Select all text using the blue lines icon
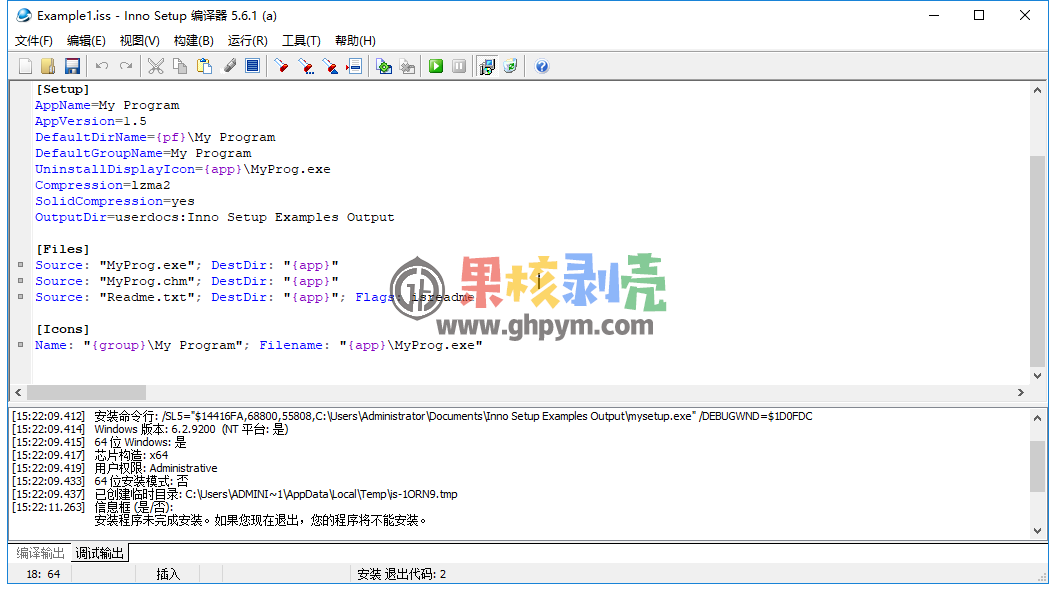The image size is (1056, 591). click(x=253, y=66)
